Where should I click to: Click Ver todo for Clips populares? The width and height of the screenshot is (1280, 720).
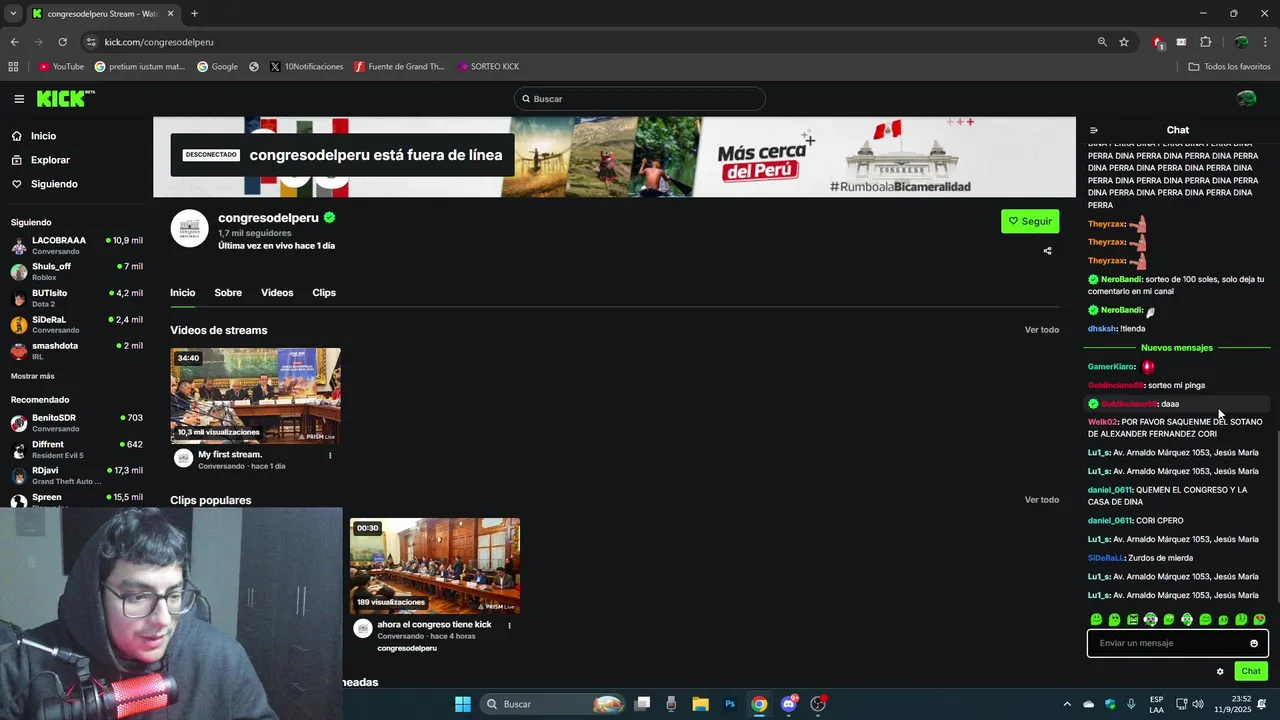coord(1042,500)
